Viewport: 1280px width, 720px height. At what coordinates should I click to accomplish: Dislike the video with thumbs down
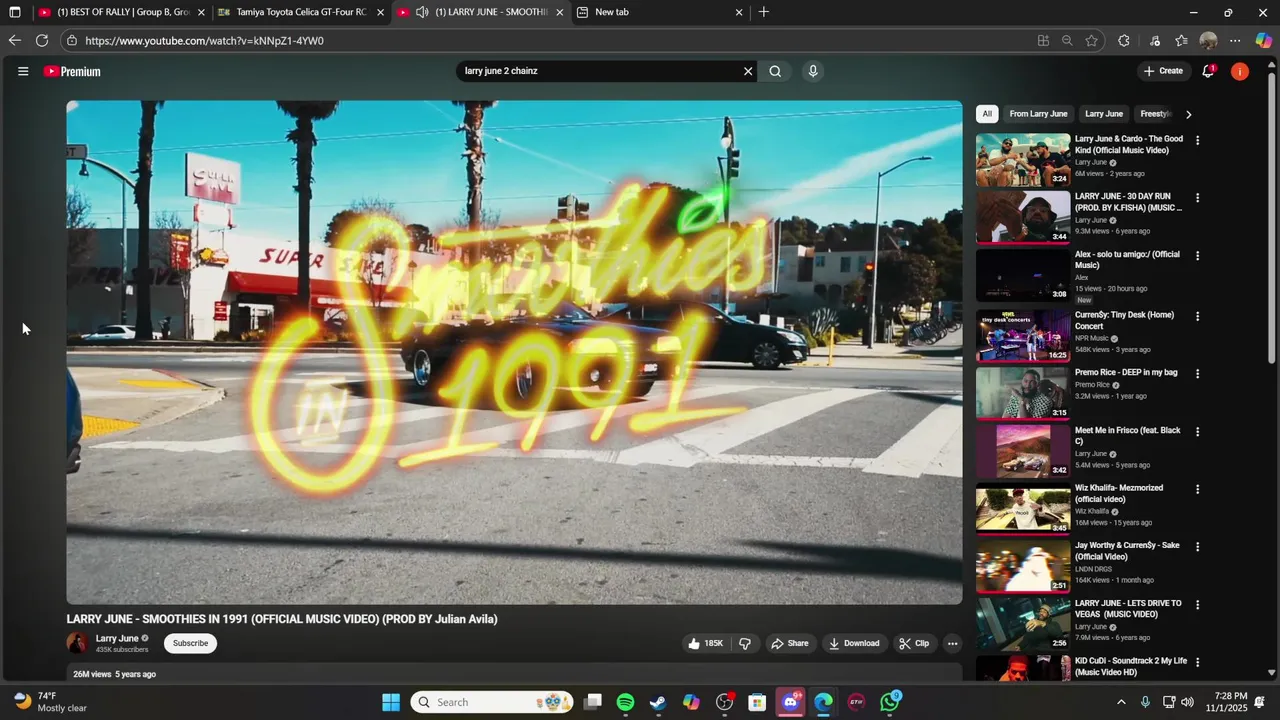[745, 643]
